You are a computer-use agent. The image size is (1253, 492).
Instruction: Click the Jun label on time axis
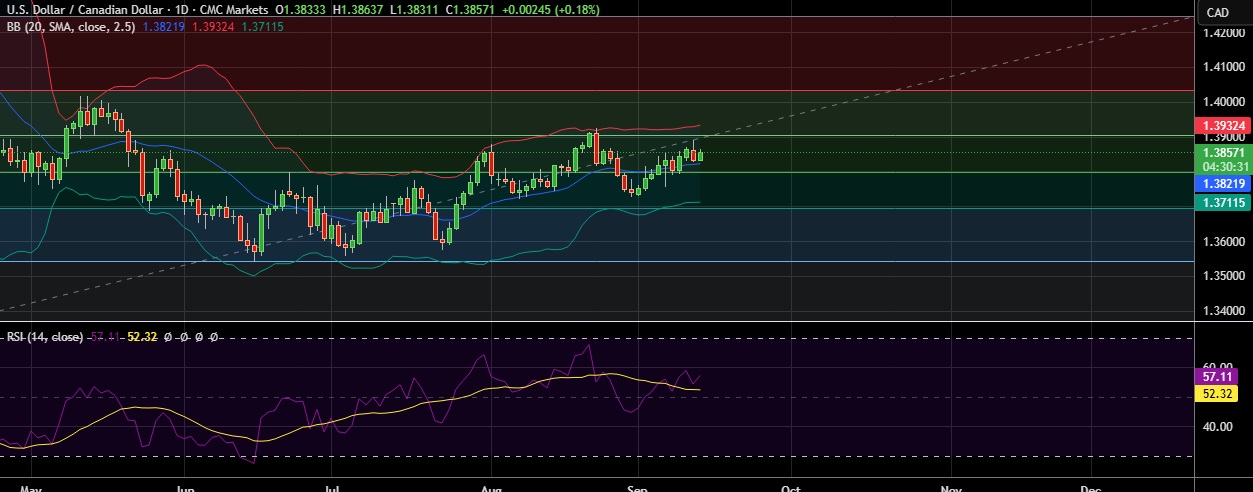click(185, 489)
